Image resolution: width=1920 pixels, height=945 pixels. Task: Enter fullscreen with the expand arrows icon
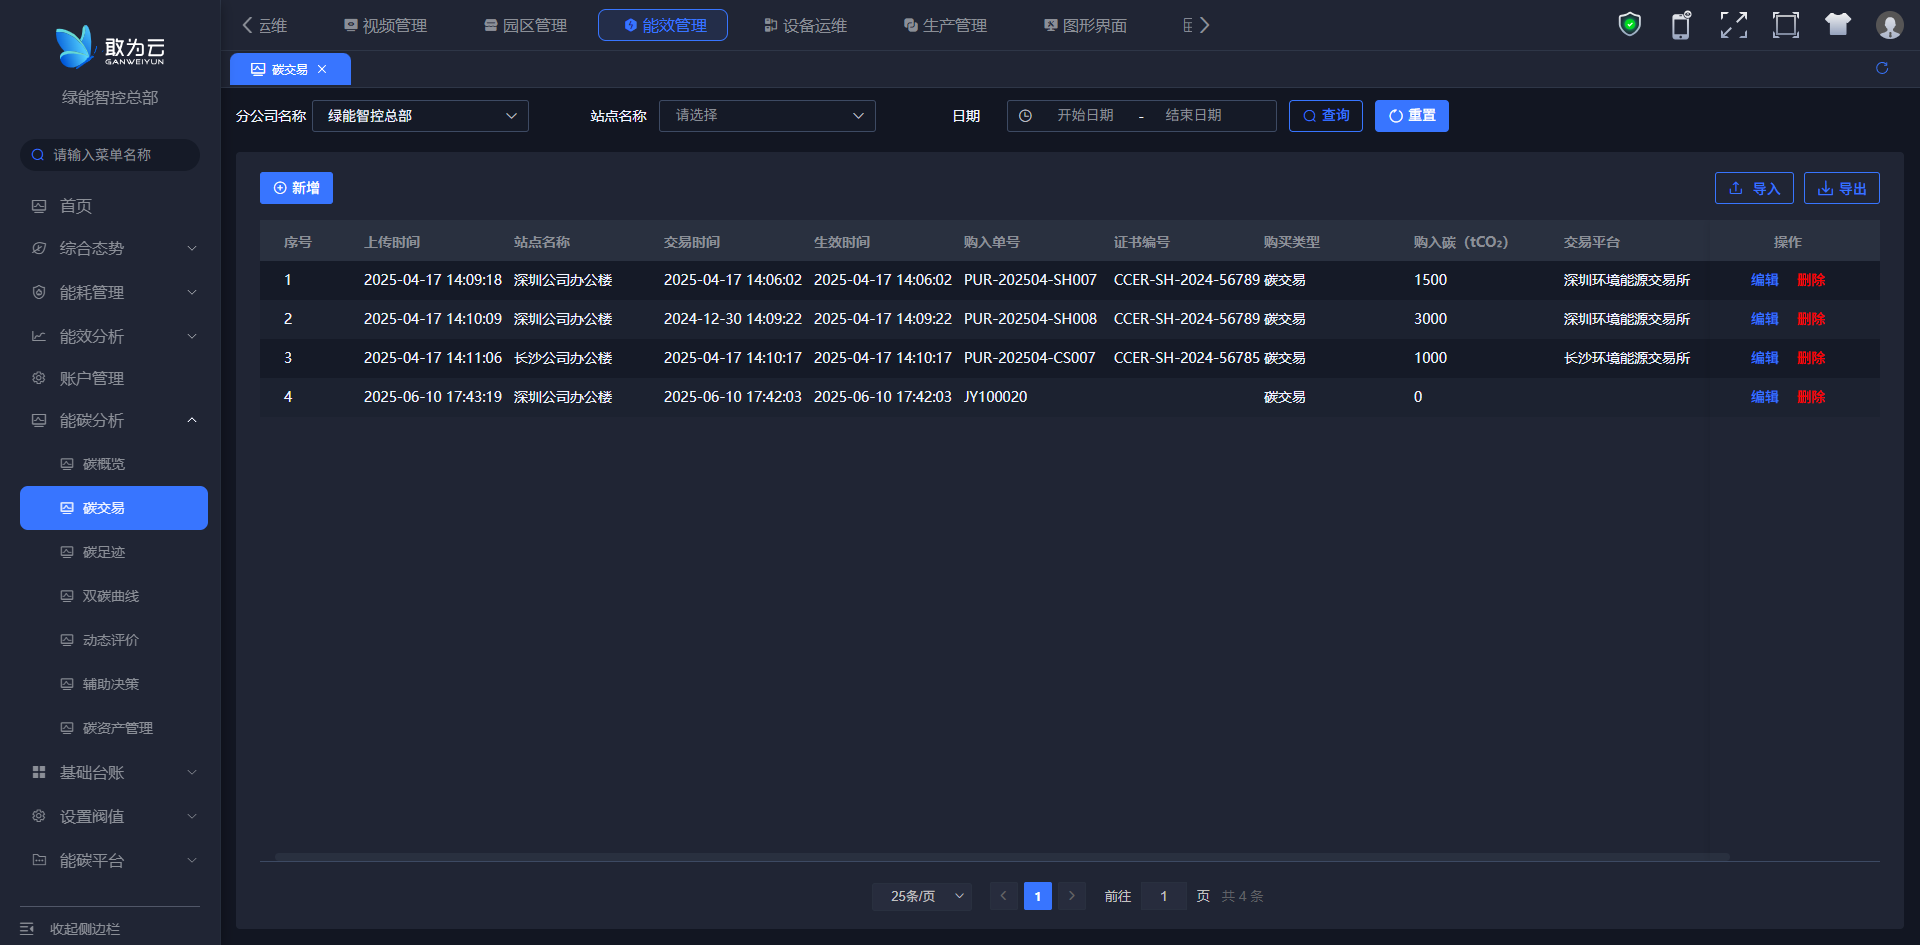1733,25
